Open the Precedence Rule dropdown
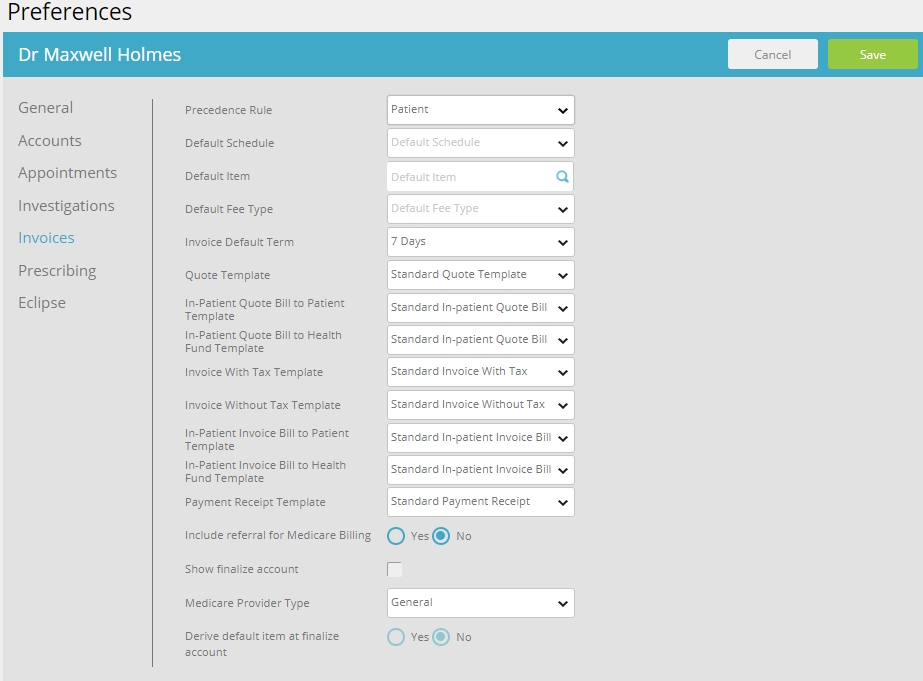 pyautogui.click(x=480, y=110)
